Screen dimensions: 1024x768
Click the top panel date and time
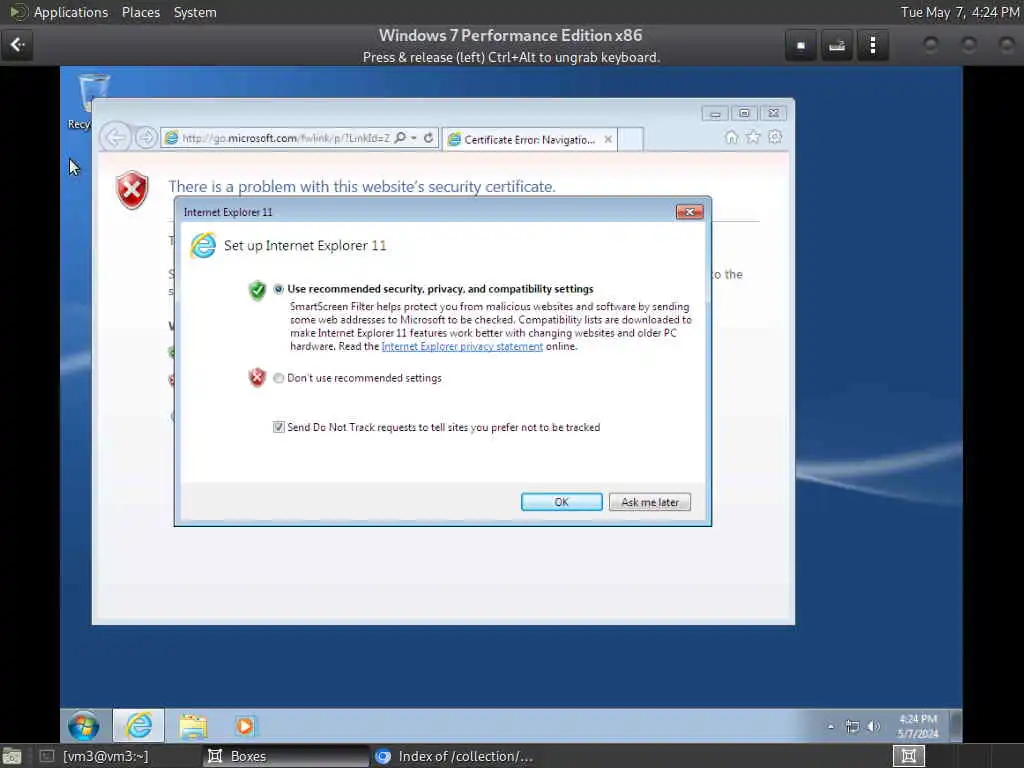click(x=959, y=12)
